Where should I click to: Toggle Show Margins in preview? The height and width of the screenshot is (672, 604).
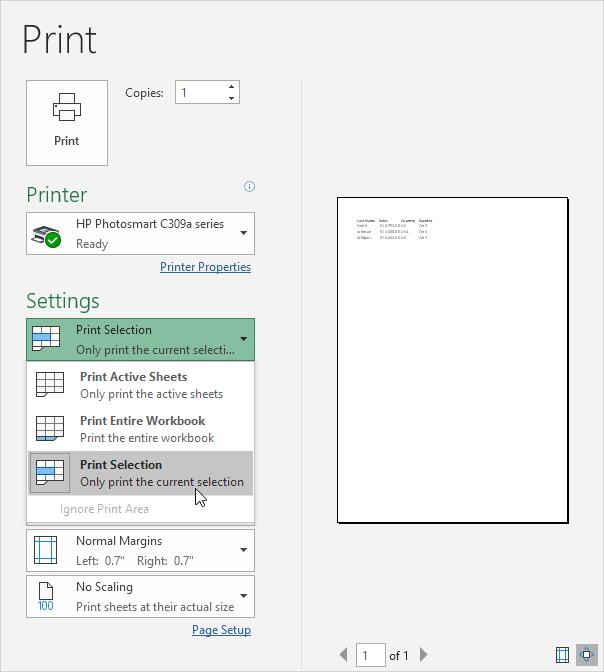pyautogui.click(x=562, y=655)
